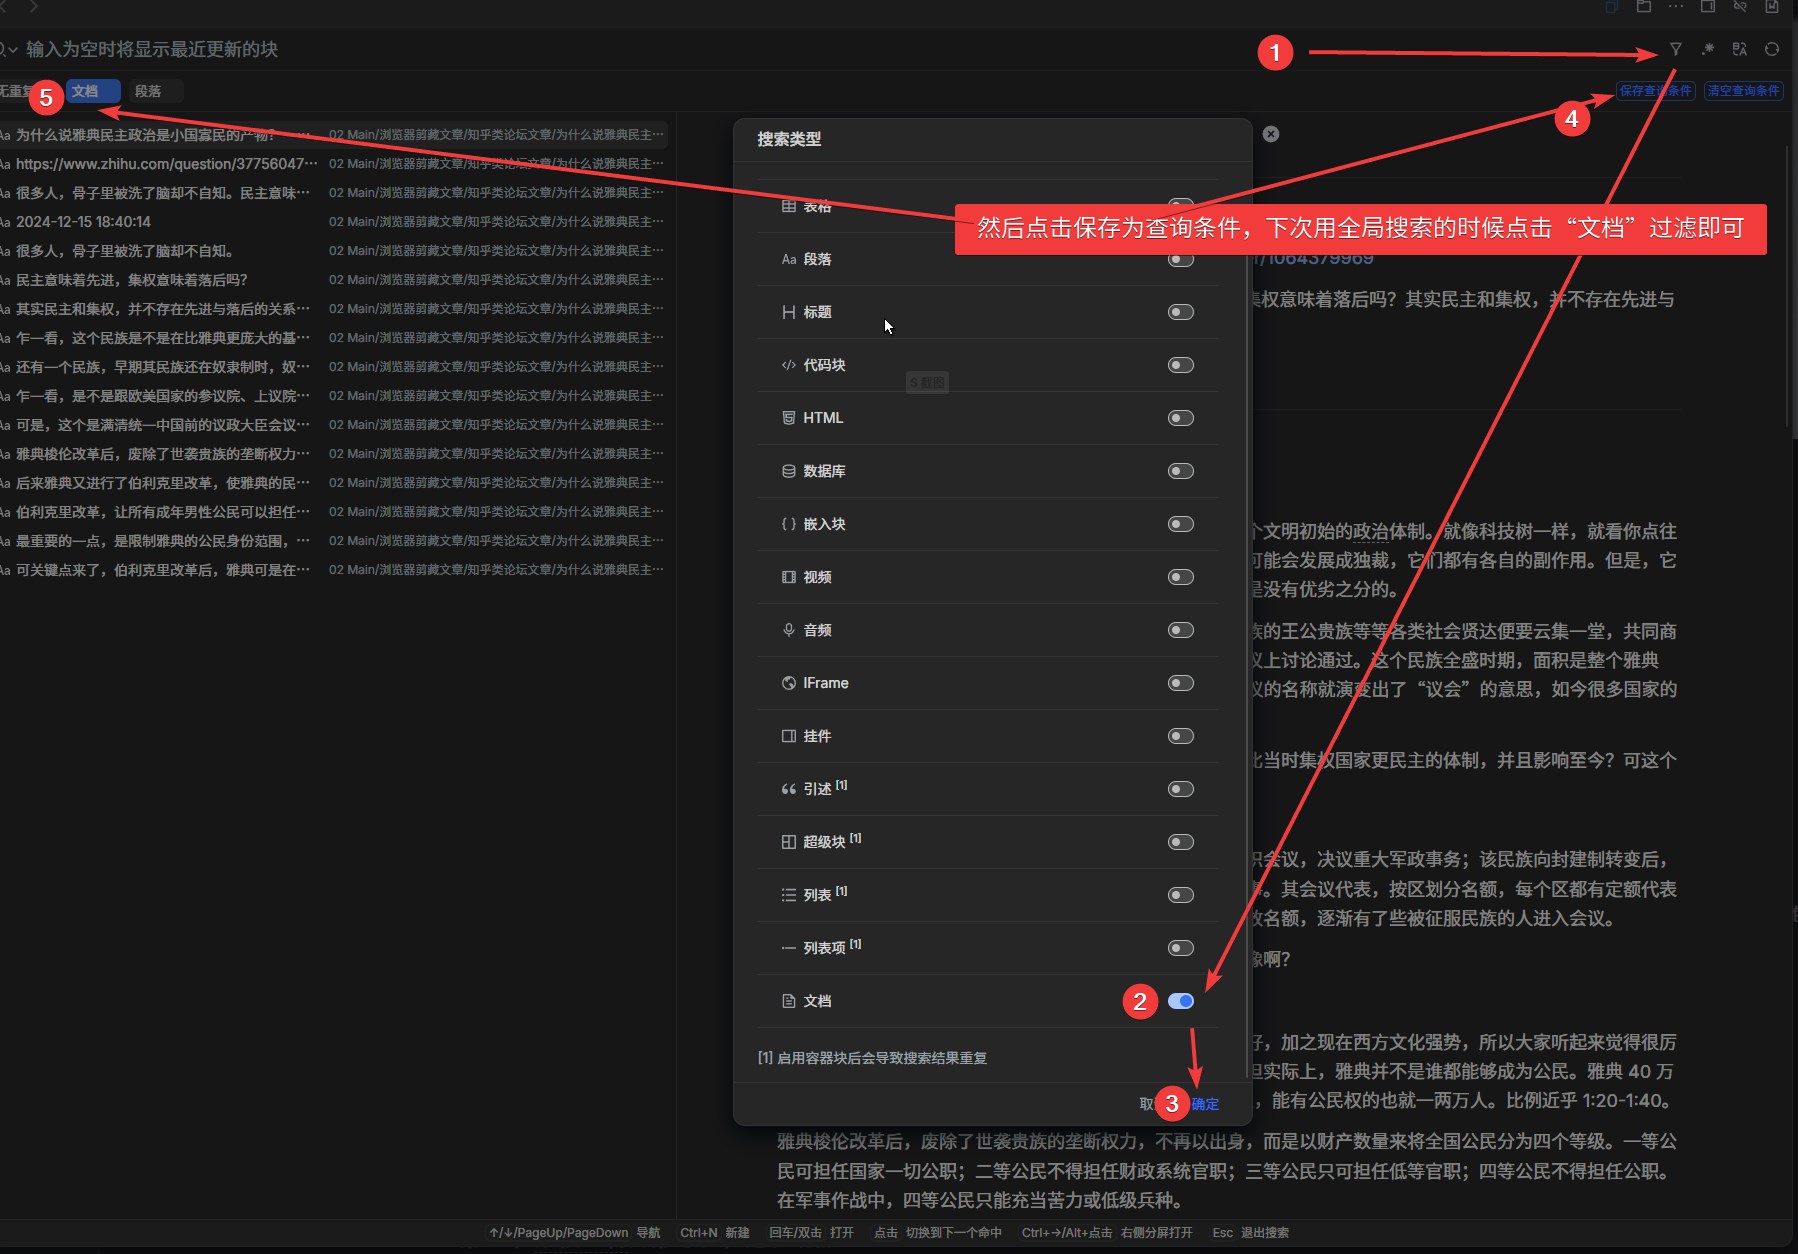Viewport: 1798px width, 1254px height.
Task: Click the 代码块 code block icon
Action: tap(789, 365)
